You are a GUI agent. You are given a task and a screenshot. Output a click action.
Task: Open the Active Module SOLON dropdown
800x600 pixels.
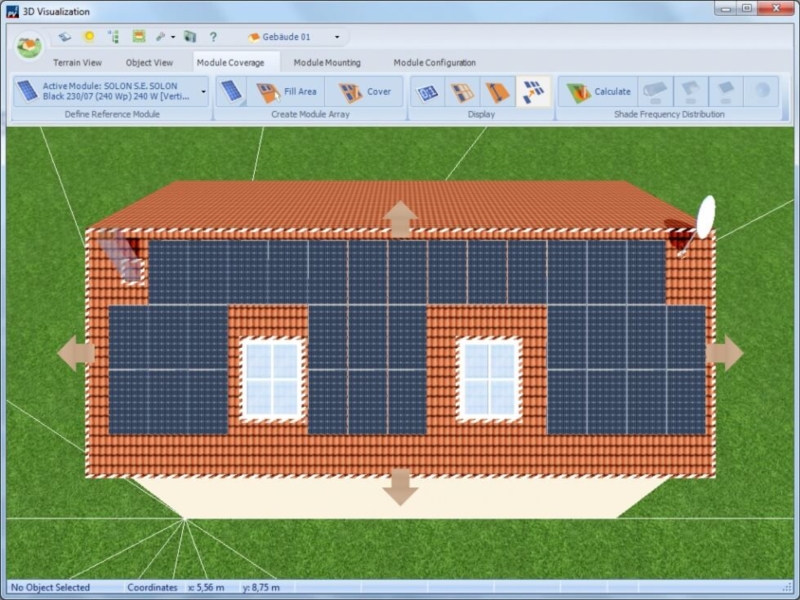204,92
